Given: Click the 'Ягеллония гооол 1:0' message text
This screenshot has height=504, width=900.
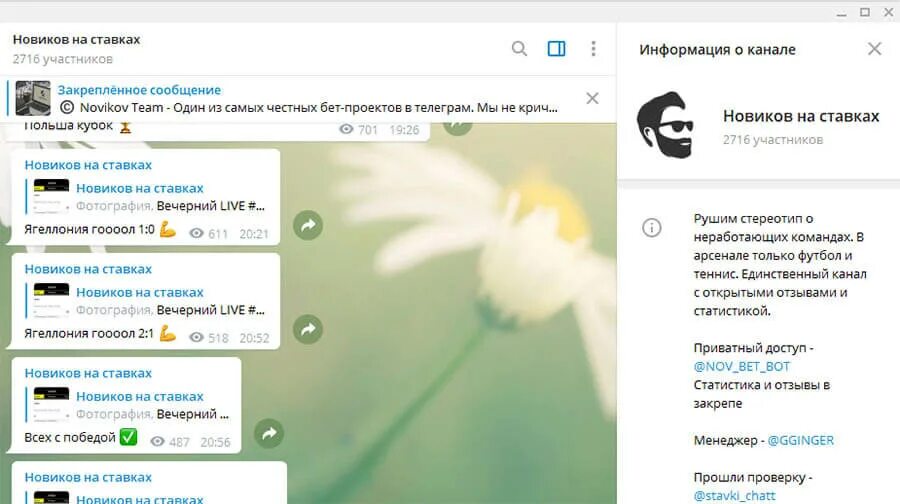Looking at the screenshot, I should [89, 230].
